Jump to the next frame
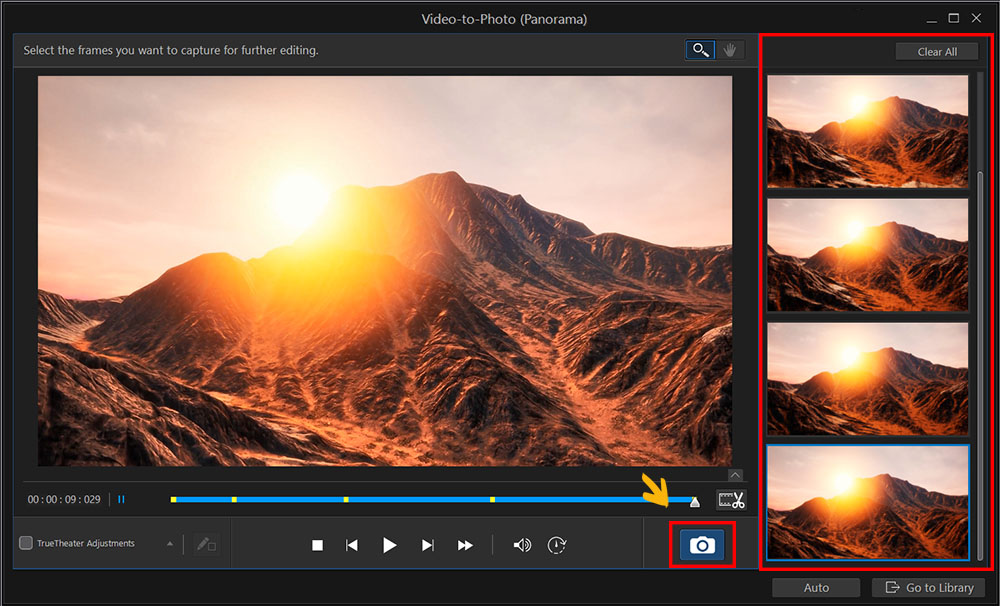 tap(427, 545)
